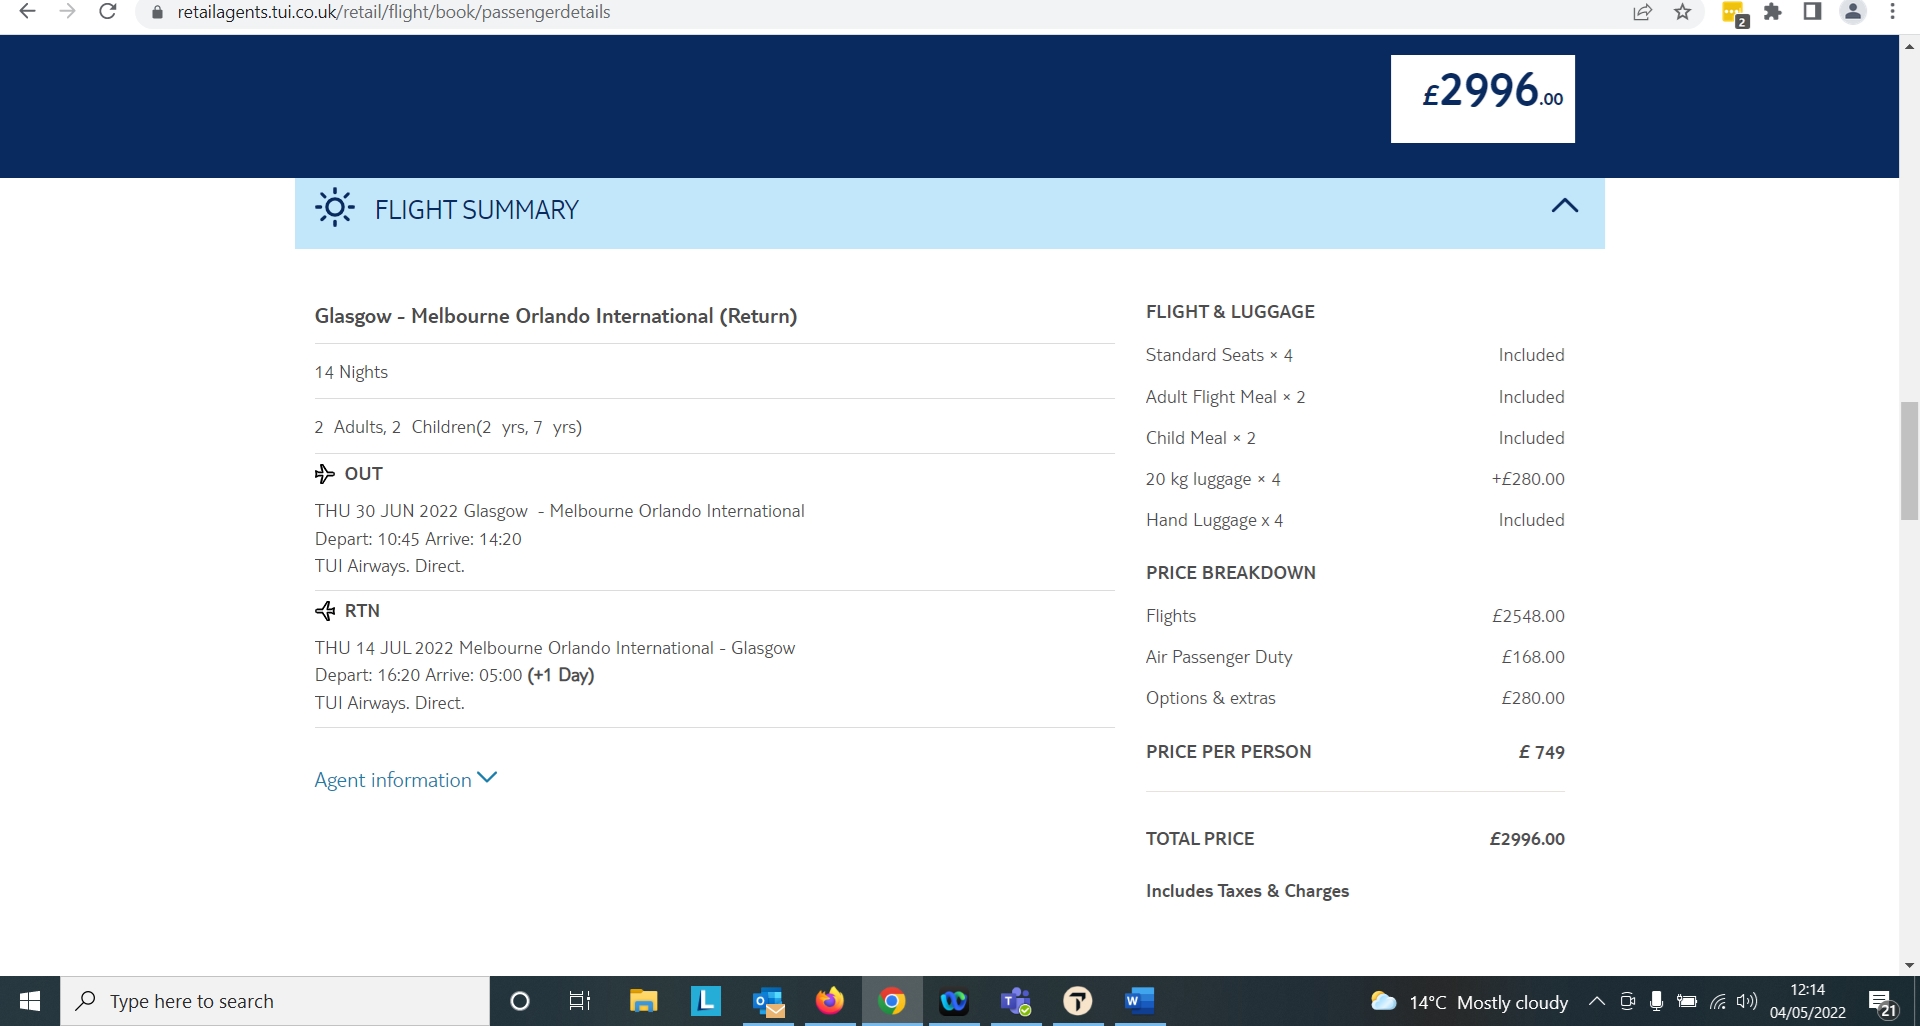The height and width of the screenshot is (1026, 1920).
Task: Switch to Chrome on the taskbar
Action: pos(892,1001)
